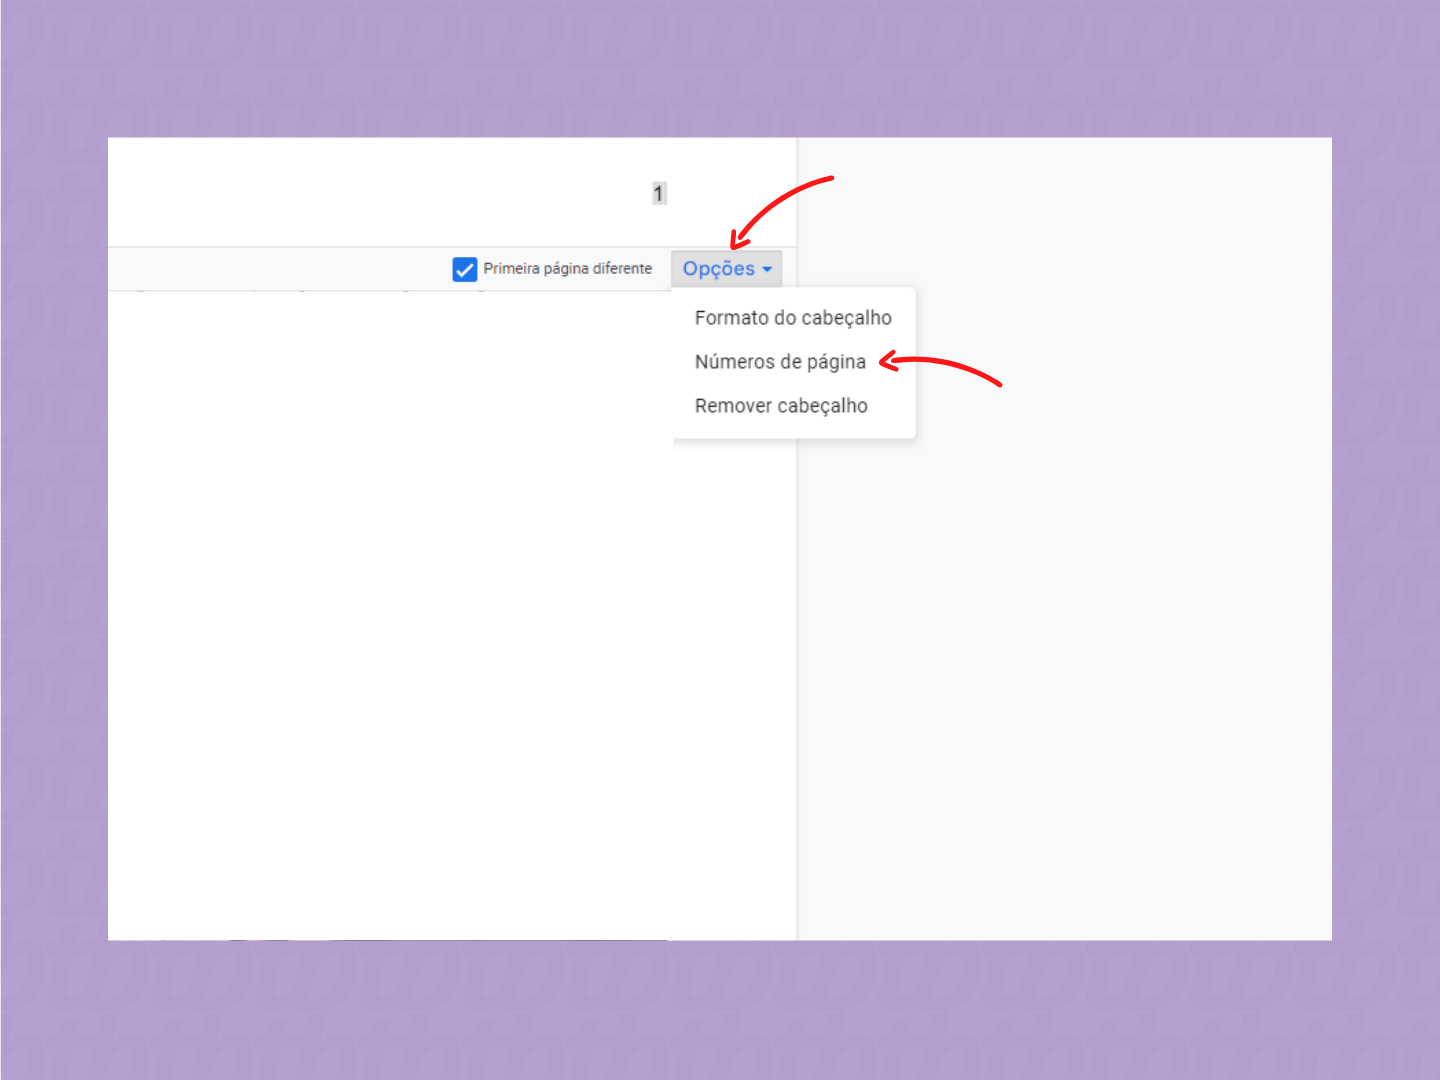The width and height of the screenshot is (1440, 1080).
Task: Click the page number 1 in header
Action: [658, 193]
